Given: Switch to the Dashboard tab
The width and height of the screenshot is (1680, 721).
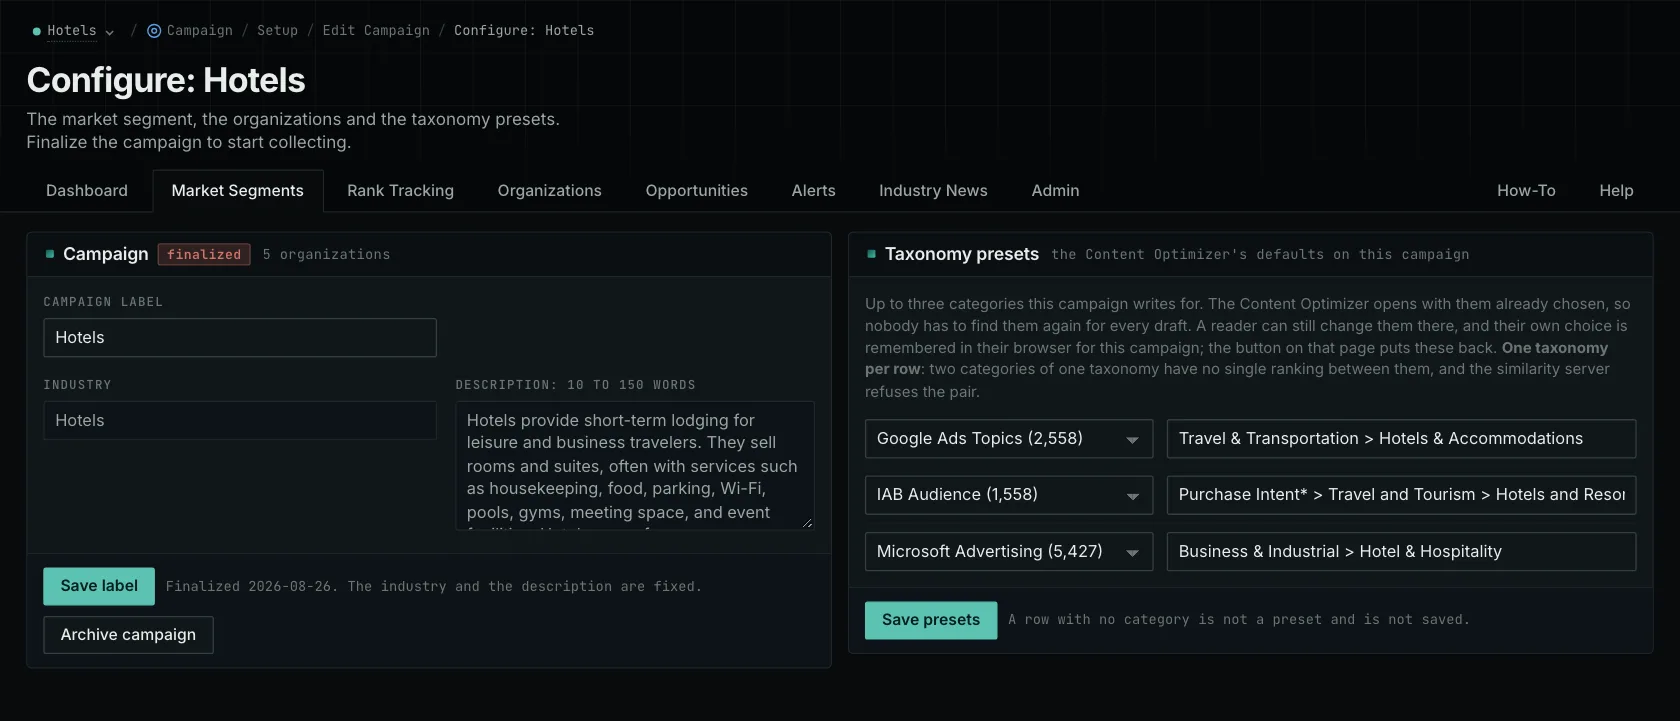Looking at the screenshot, I should pyautogui.click(x=87, y=191).
